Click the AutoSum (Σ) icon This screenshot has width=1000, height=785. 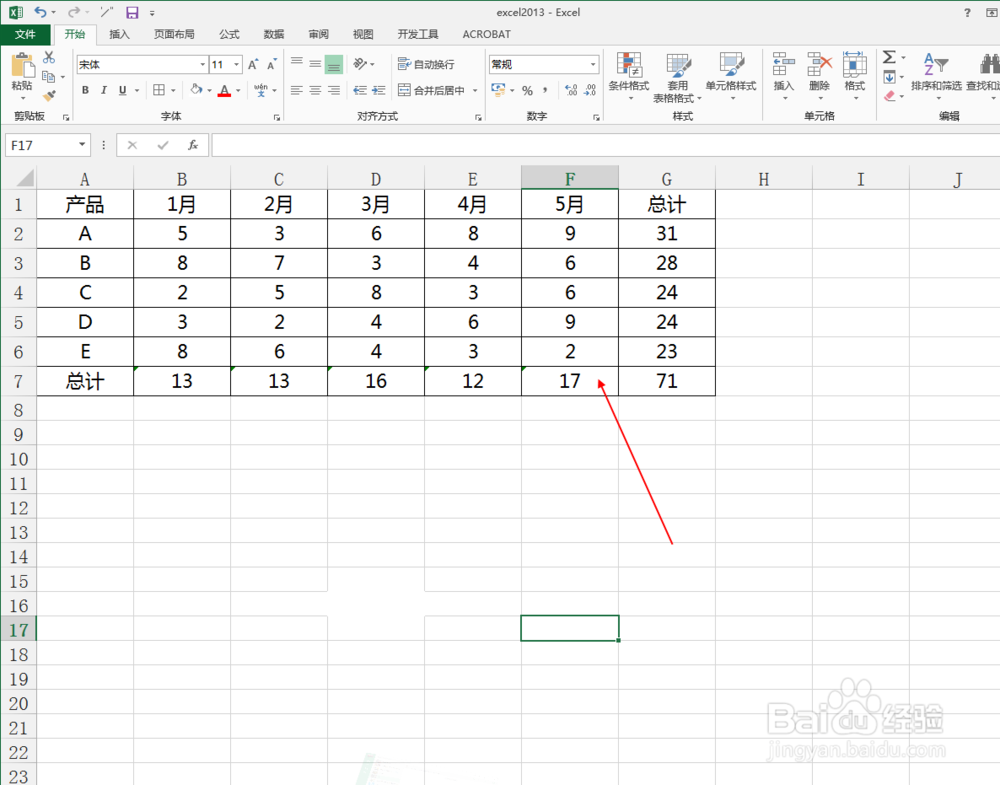888,57
